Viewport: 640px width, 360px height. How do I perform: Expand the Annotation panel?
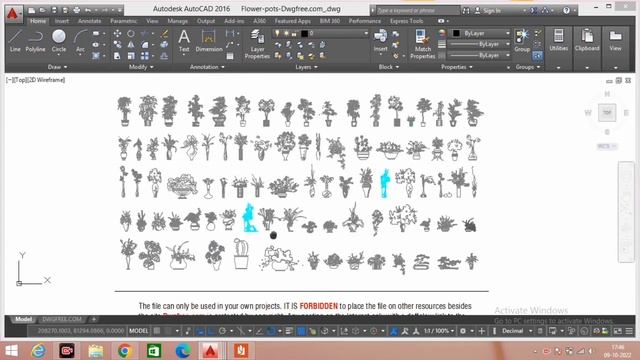pyautogui.click(x=207, y=67)
